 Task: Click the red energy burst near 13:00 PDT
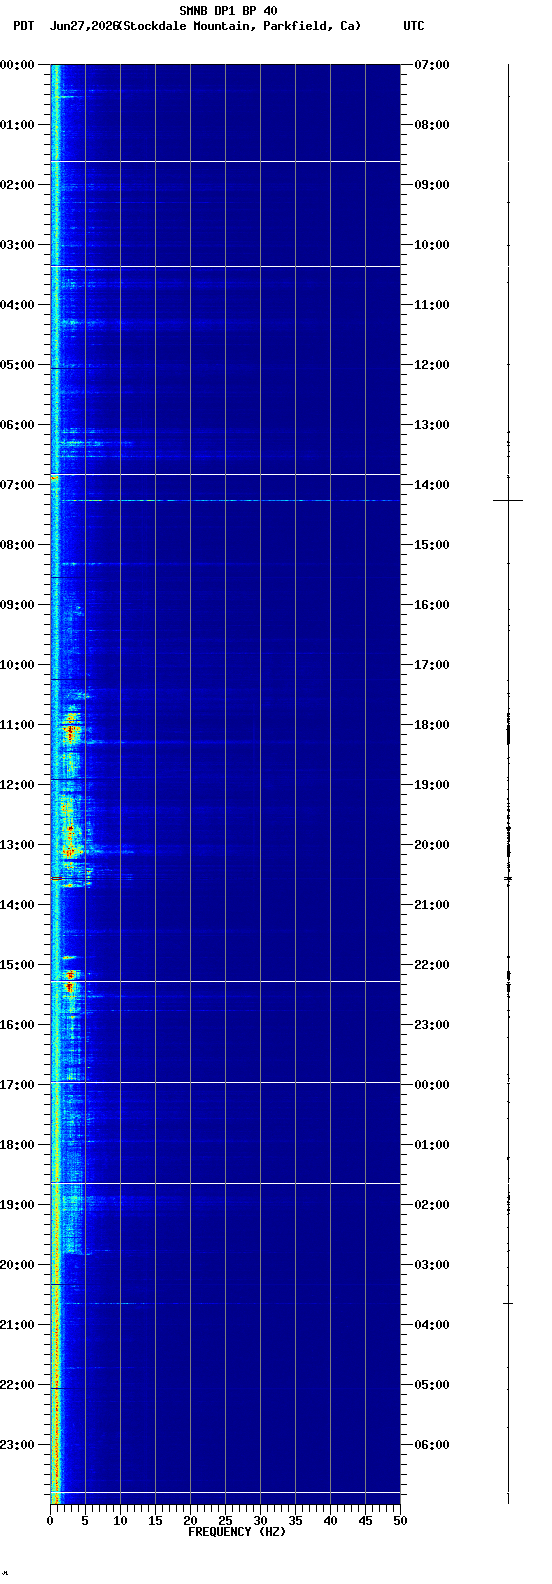[x=69, y=852]
